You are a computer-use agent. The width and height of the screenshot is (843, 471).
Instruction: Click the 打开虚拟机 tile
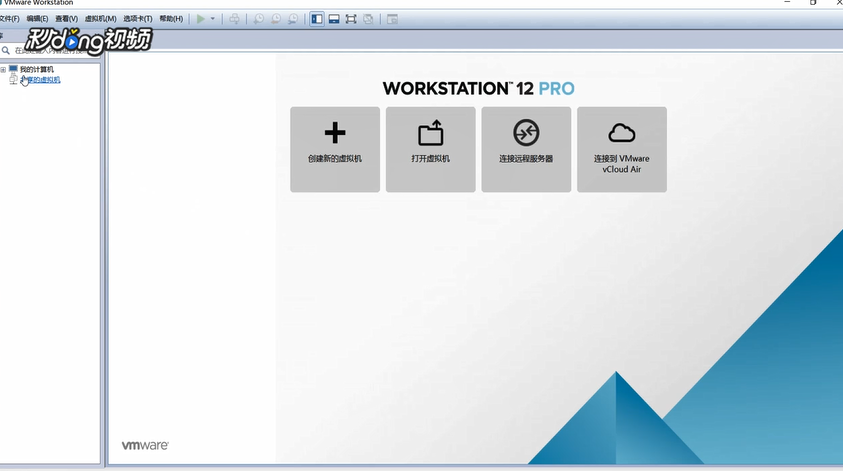point(431,149)
